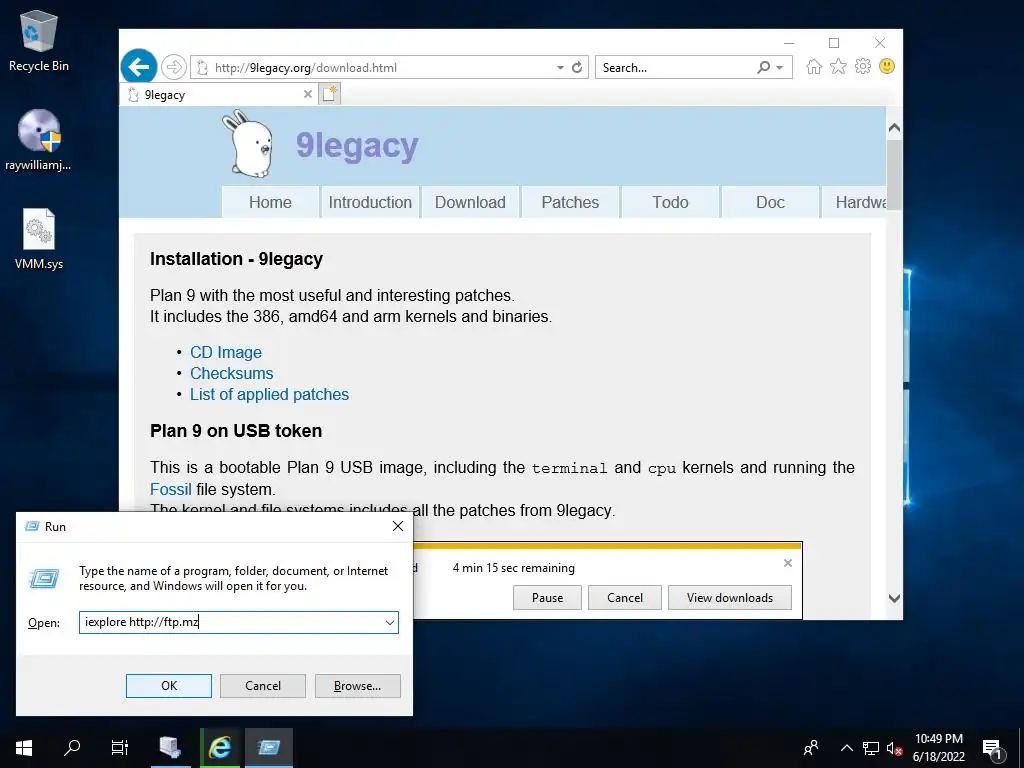Open the Patches navigation tab
The width and height of the screenshot is (1024, 768).
coord(570,202)
